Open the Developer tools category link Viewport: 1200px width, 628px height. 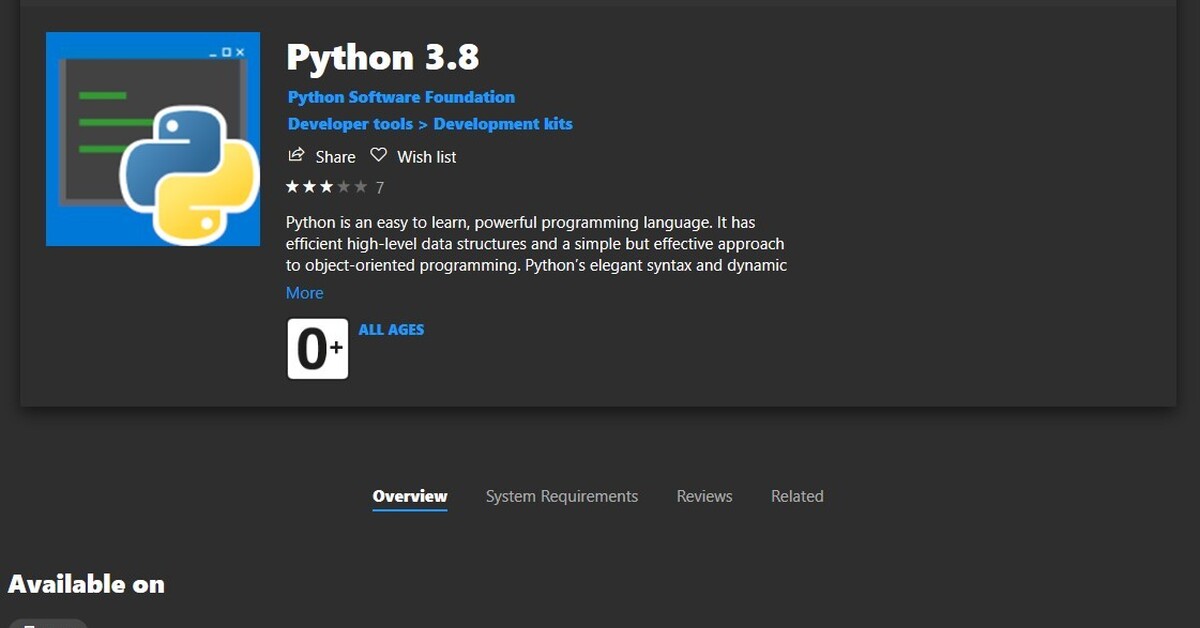tap(350, 124)
